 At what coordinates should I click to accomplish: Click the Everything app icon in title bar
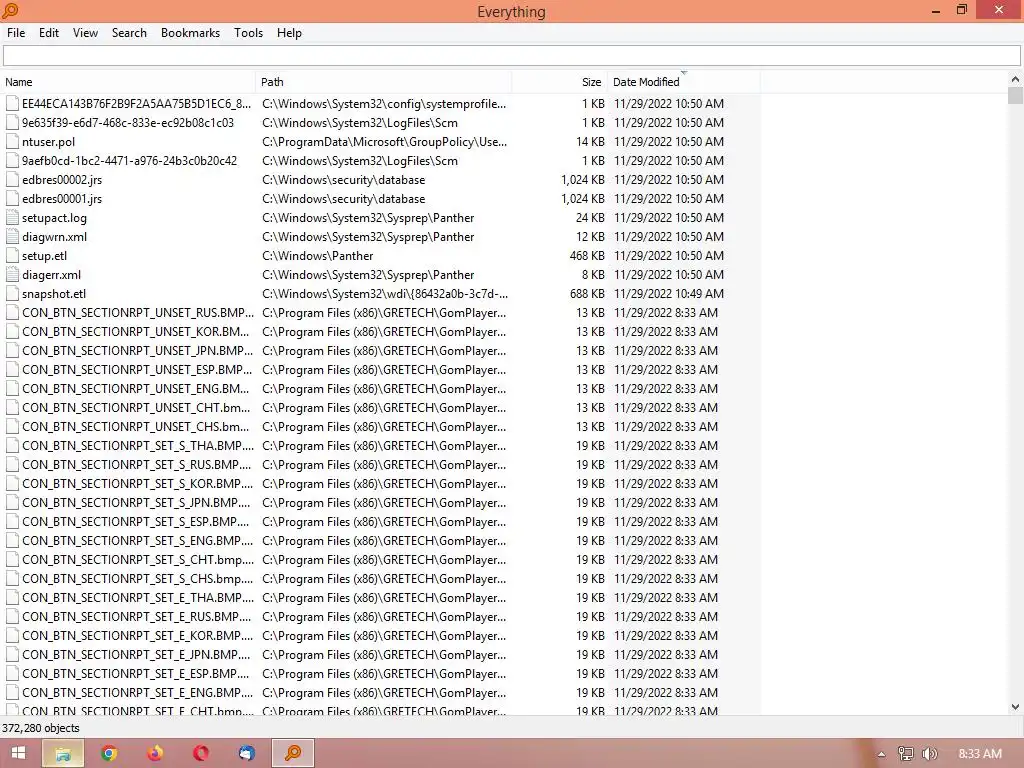coord(10,10)
